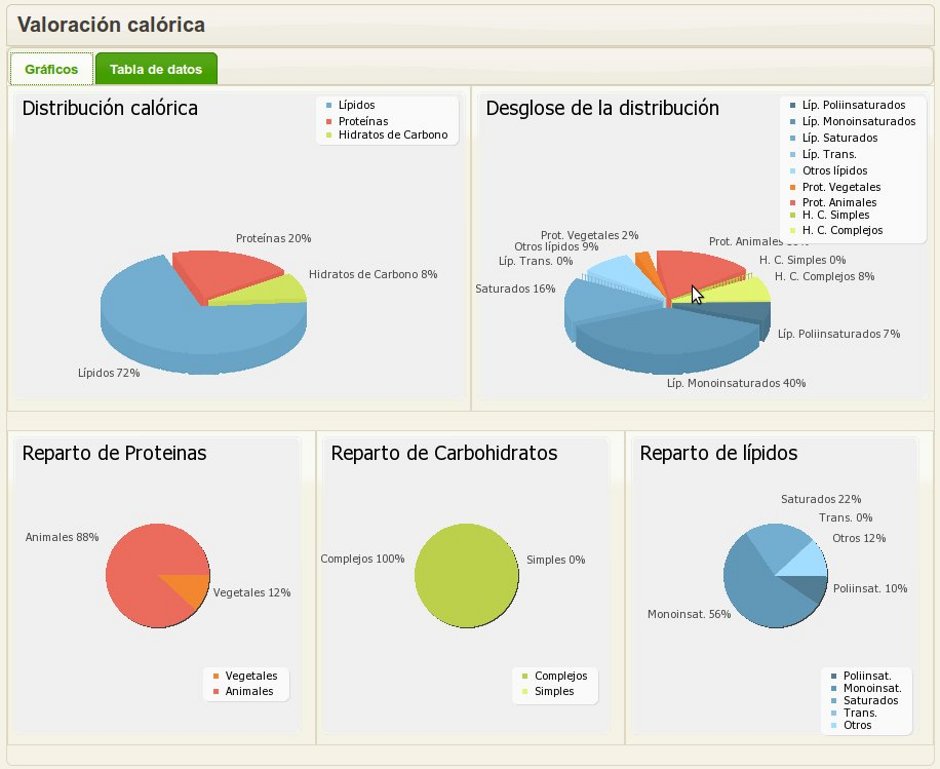This screenshot has height=769, width=940.
Task: Click the Prot. Vegetales legend entry
Action: click(835, 187)
